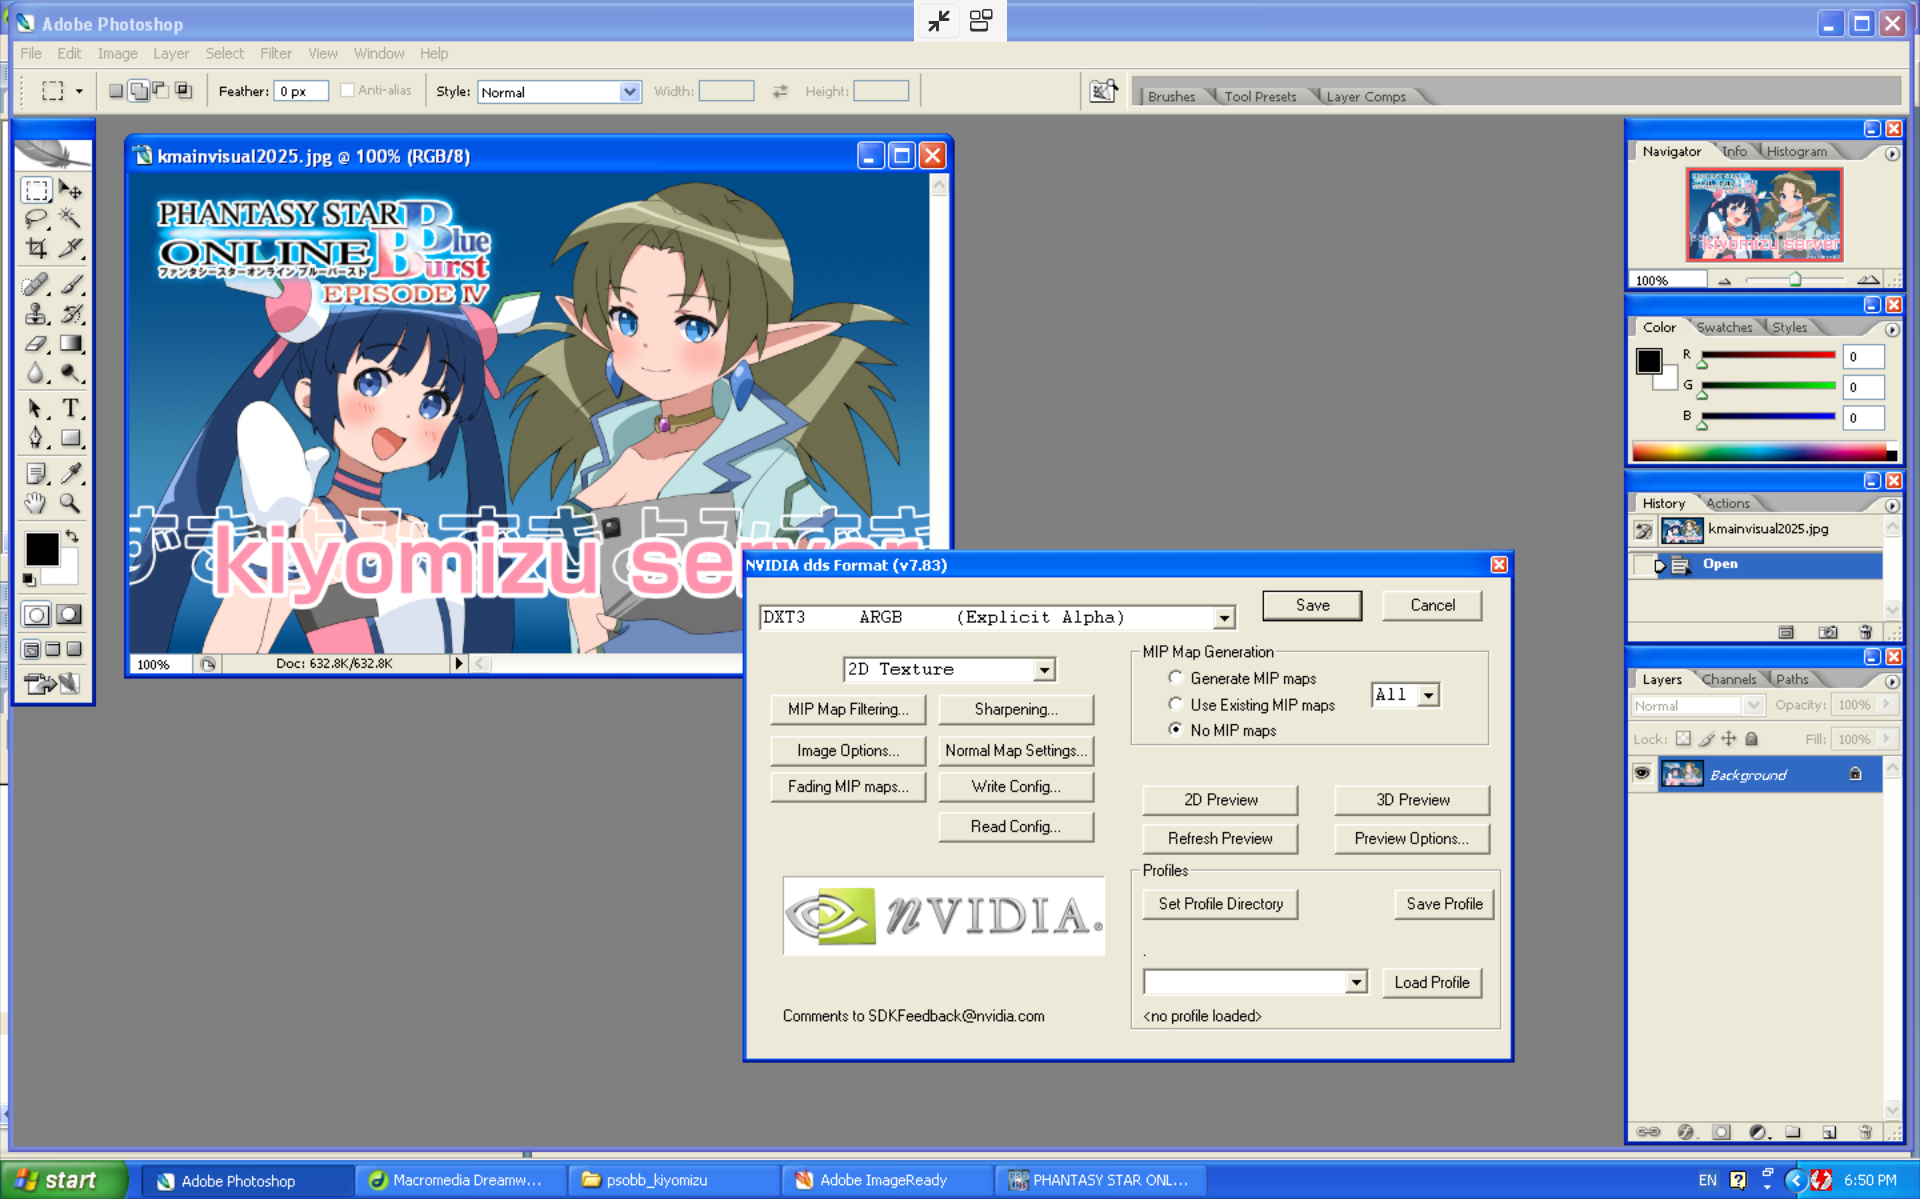Toggle the Anti-alias checkbox
The width and height of the screenshot is (1920, 1199).
coord(347,90)
